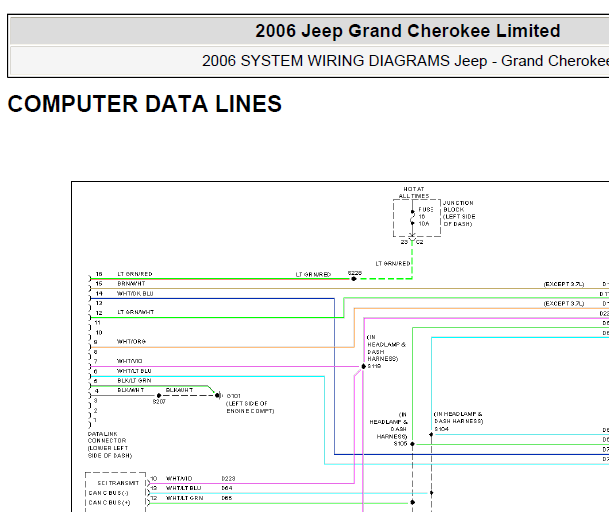Click the dashed 'LT GRN/RED' label below the fuse
Screen dimensions: 609x512
coord(393,263)
